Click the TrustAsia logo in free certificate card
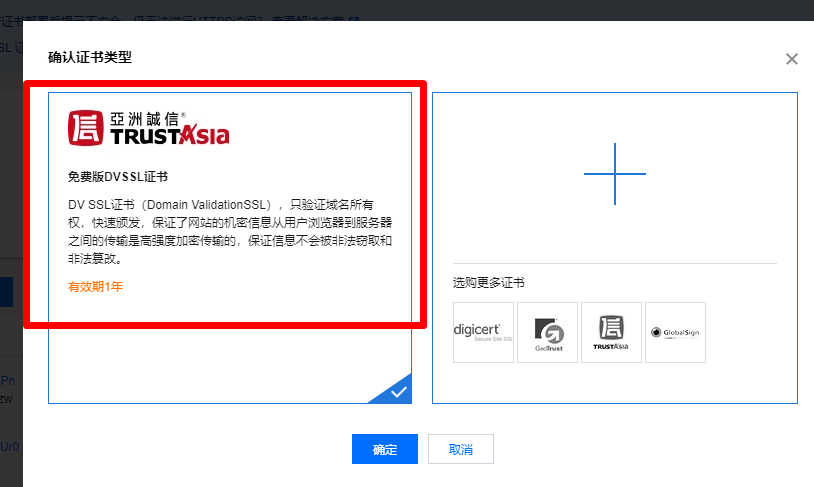 pos(148,128)
